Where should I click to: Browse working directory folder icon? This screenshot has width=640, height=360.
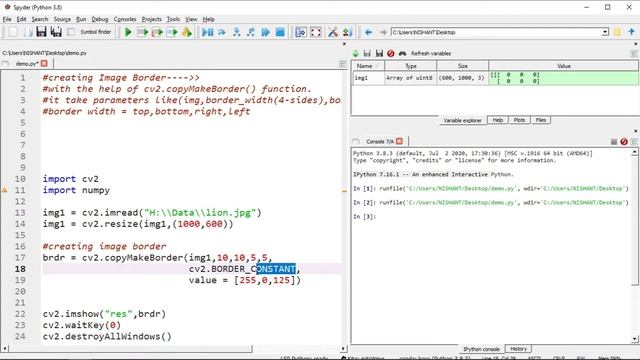tap(617, 32)
